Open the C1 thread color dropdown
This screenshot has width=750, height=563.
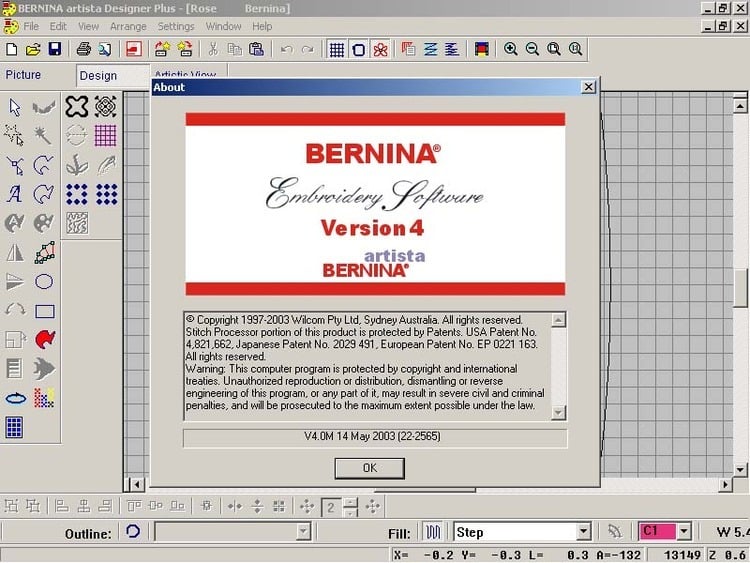coord(684,532)
